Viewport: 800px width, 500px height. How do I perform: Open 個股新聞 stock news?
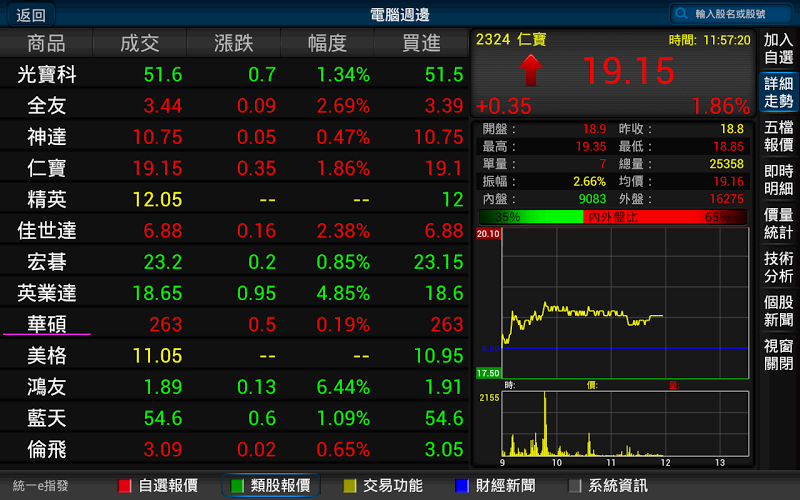(779, 312)
